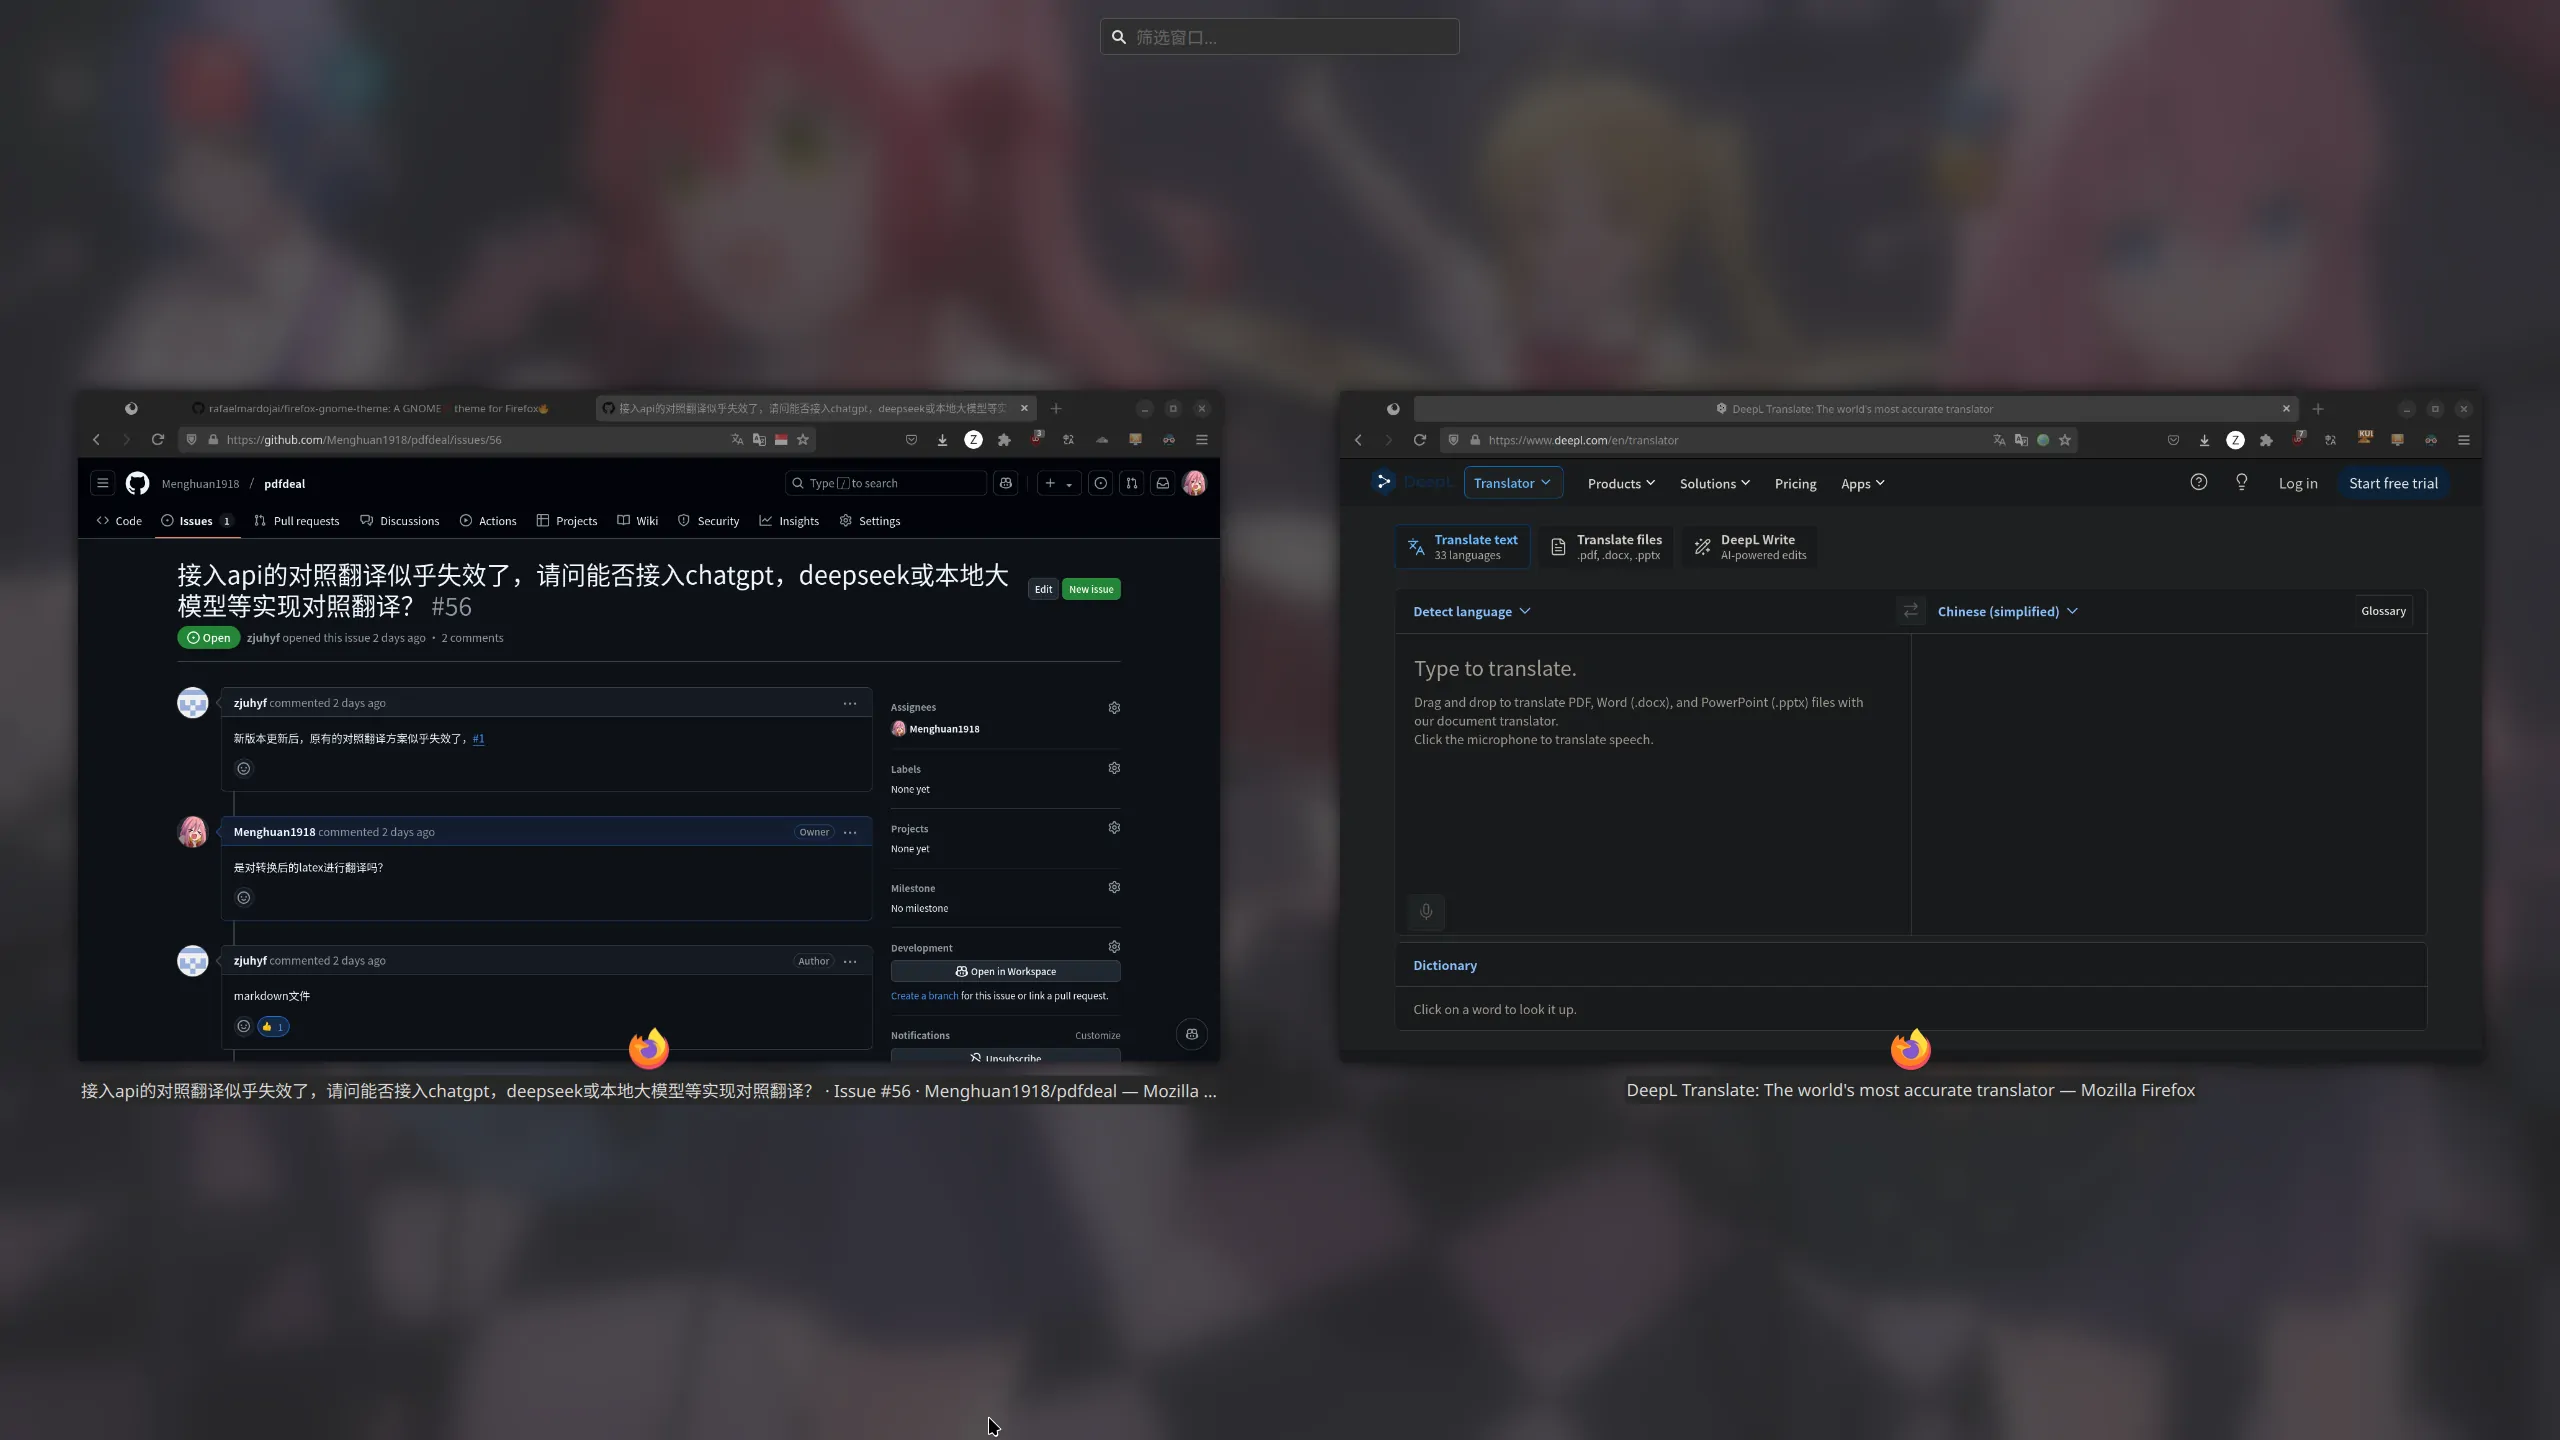Bookmark the DeepL page with star

pos(2065,440)
